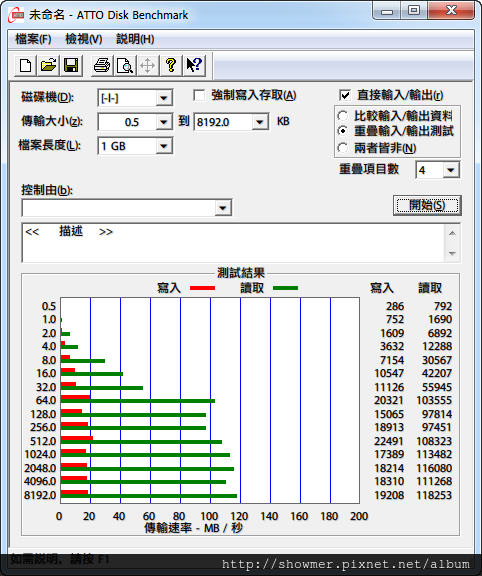Open the 檔案長度 1 GB dropdown

point(163,146)
